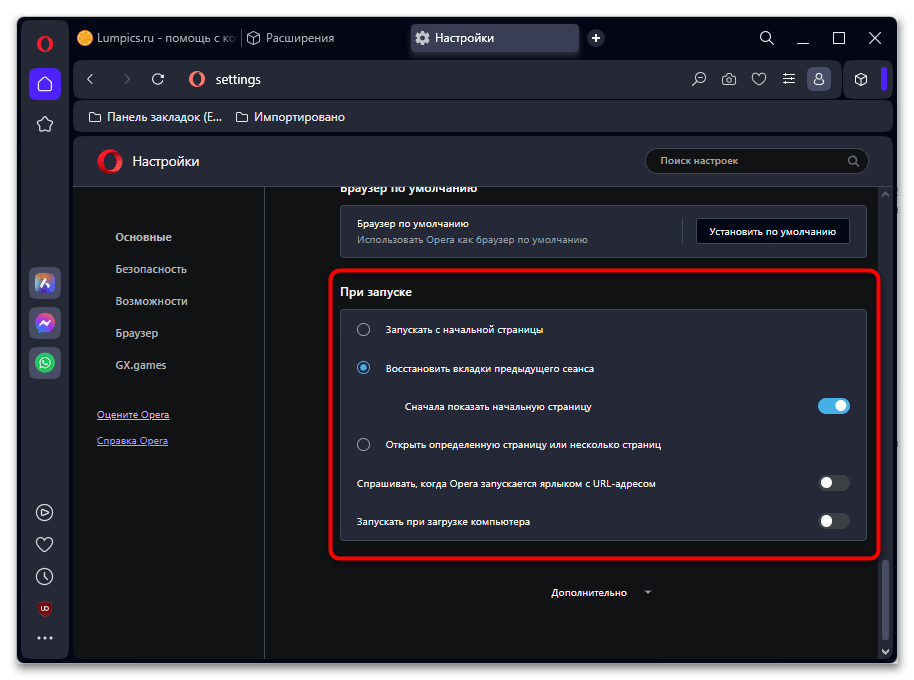Click the address bar showing 'settings'
This screenshot has width=914, height=680.
click(238, 79)
